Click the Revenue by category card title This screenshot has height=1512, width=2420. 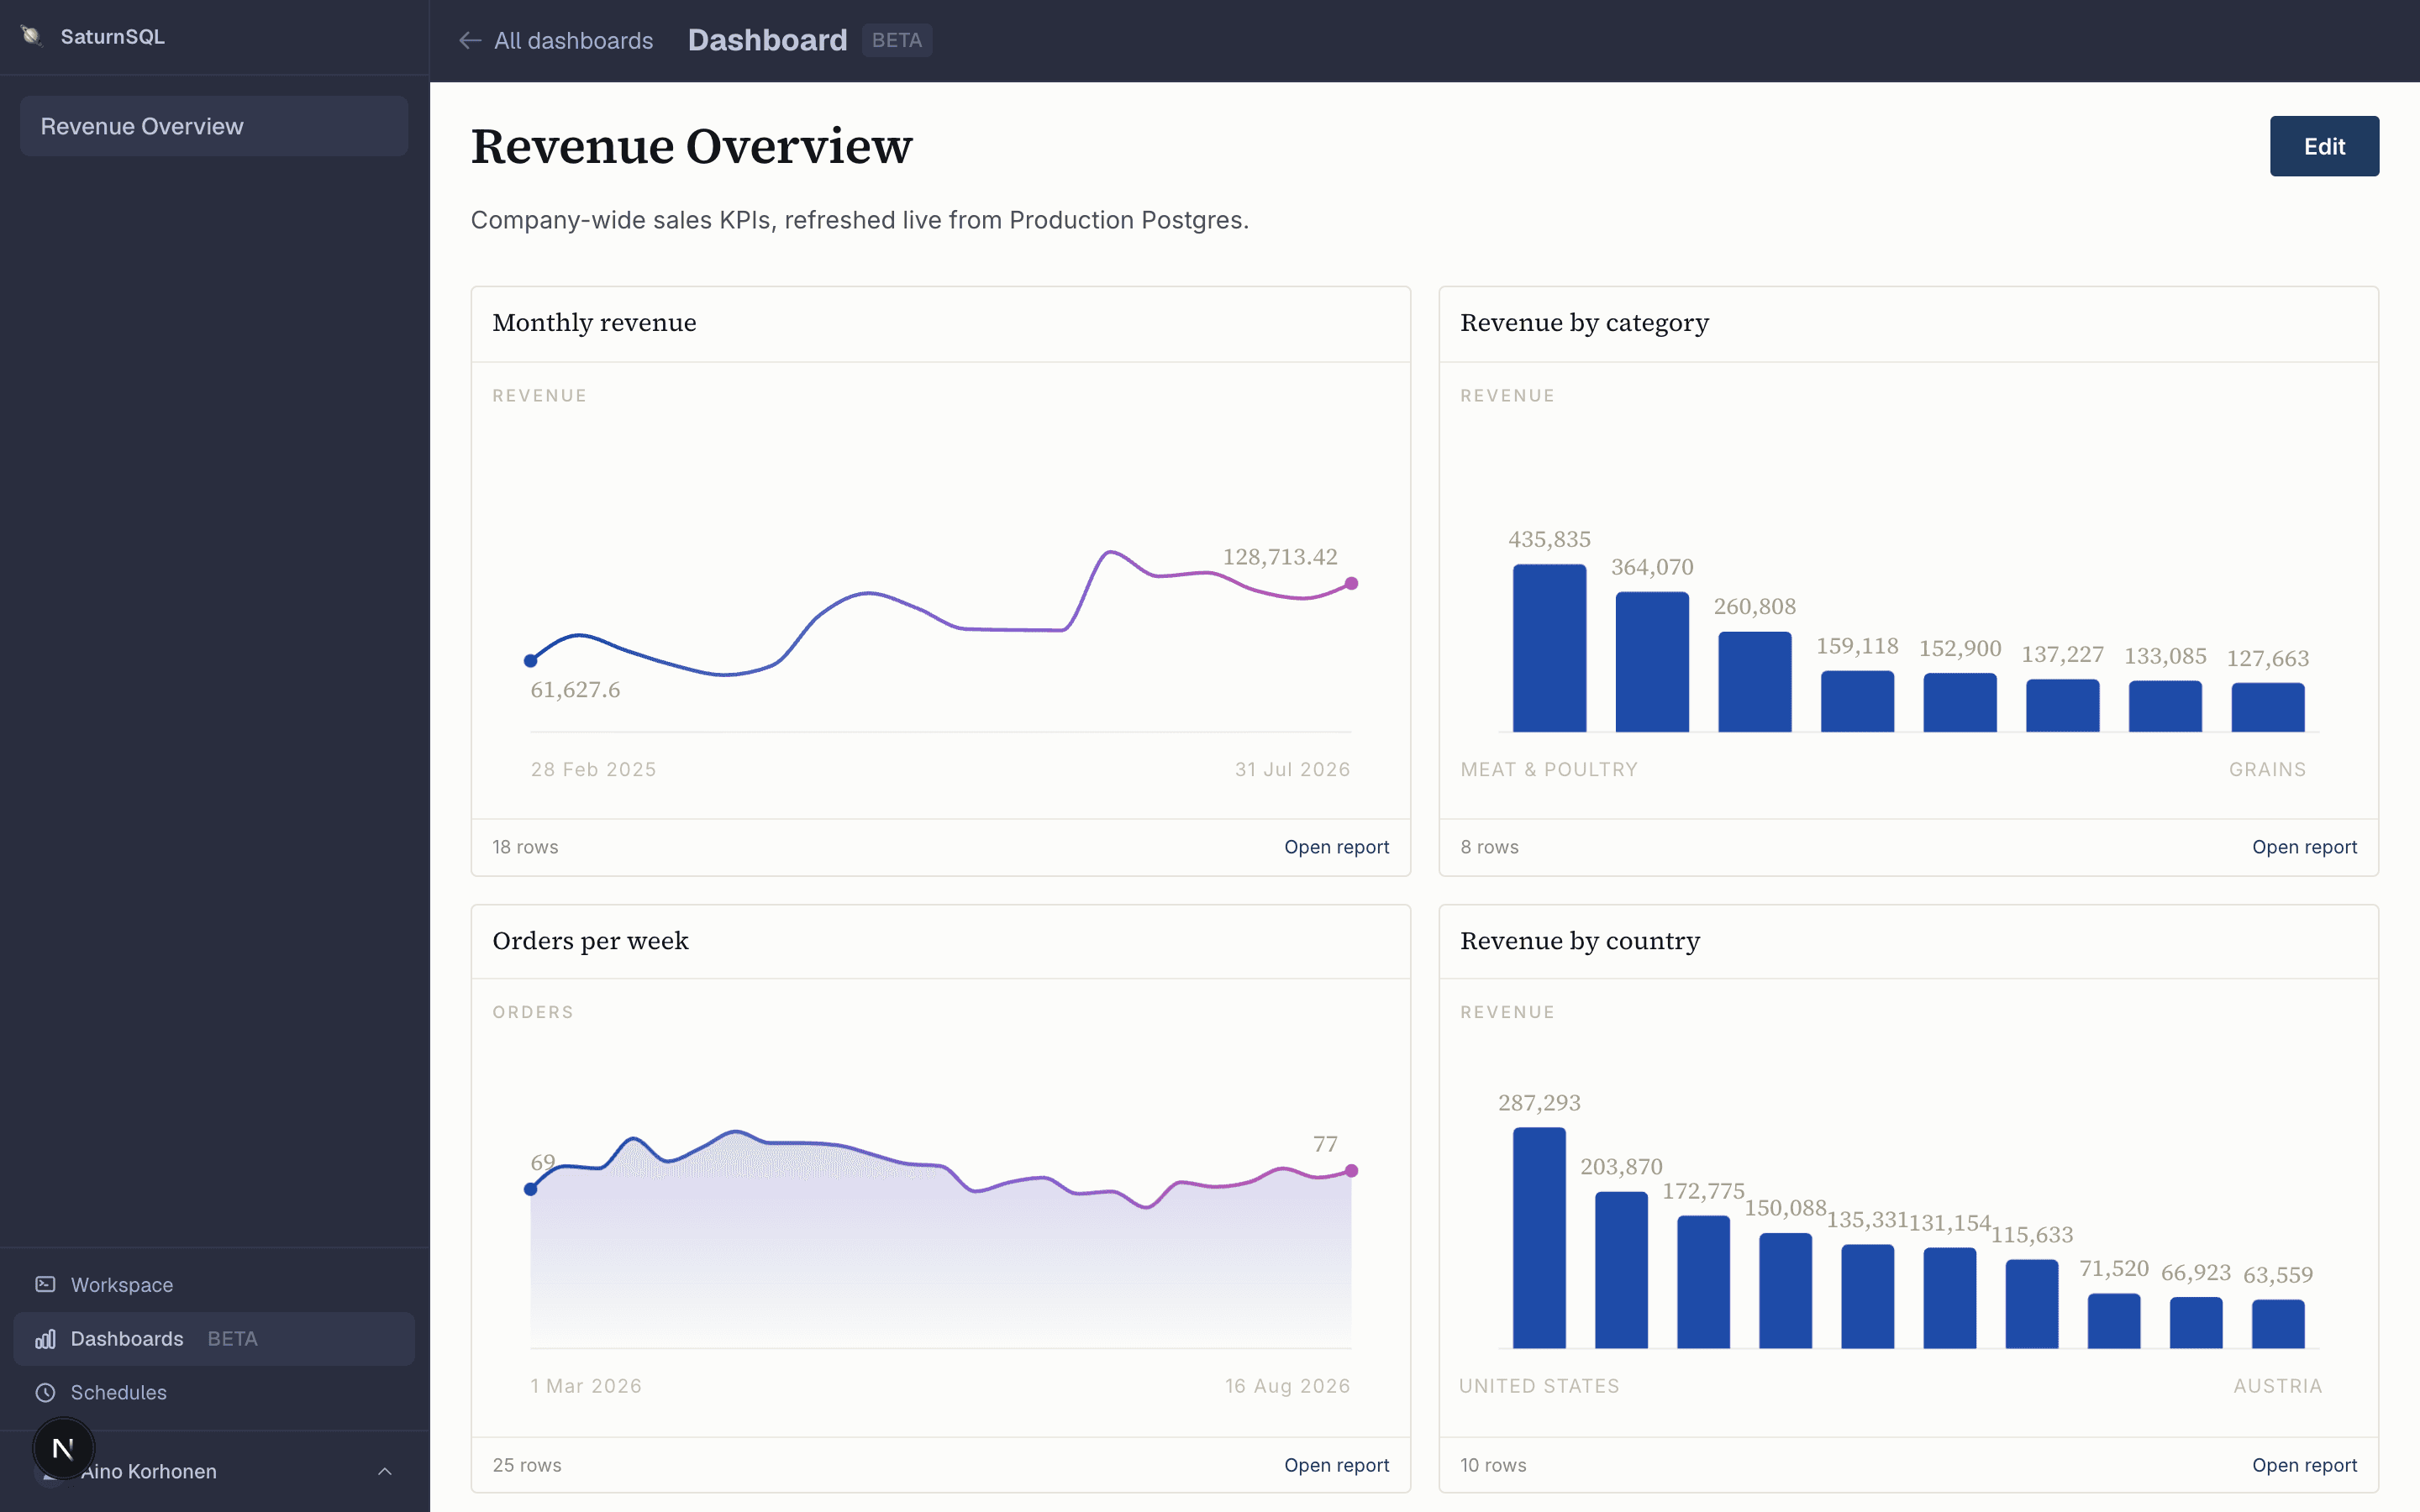click(x=1584, y=323)
